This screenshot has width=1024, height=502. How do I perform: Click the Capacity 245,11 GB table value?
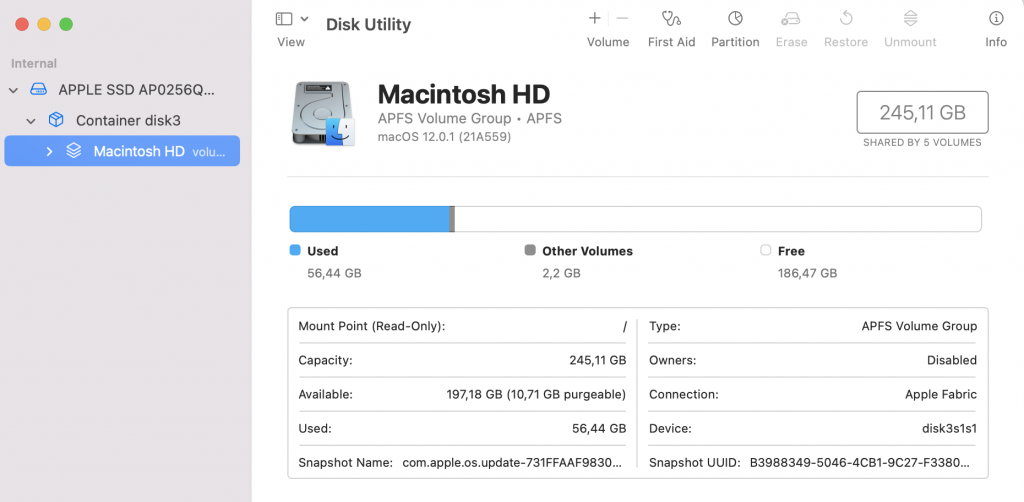point(598,360)
